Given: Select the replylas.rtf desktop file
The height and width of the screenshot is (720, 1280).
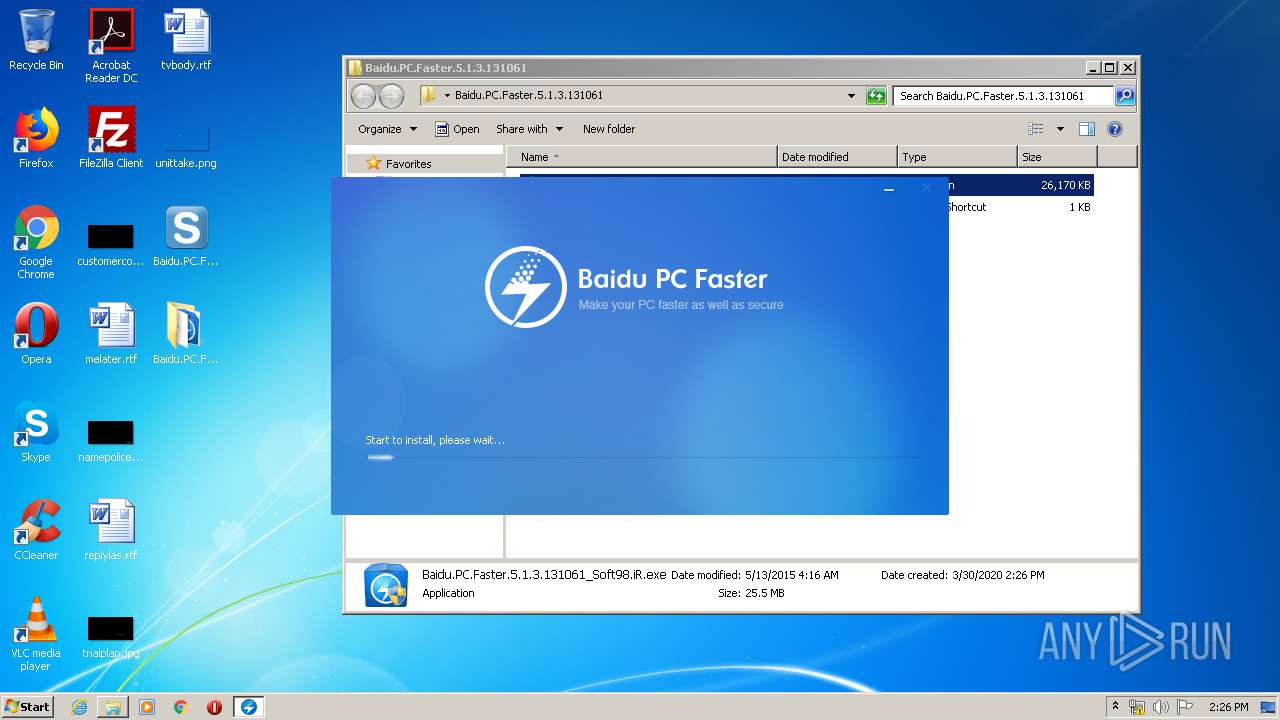Looking at the screenshot, I should click(x=111, y=530).
